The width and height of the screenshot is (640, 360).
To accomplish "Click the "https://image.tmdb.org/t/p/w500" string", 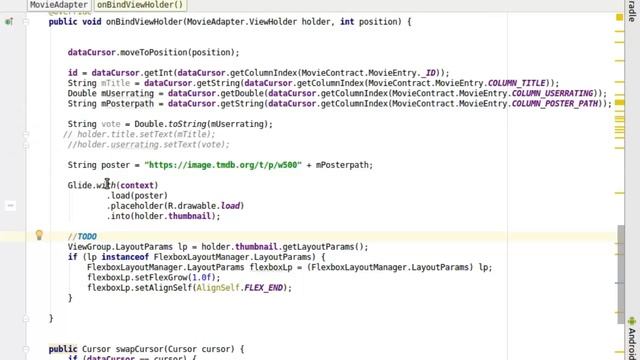I will click(223, 165).
